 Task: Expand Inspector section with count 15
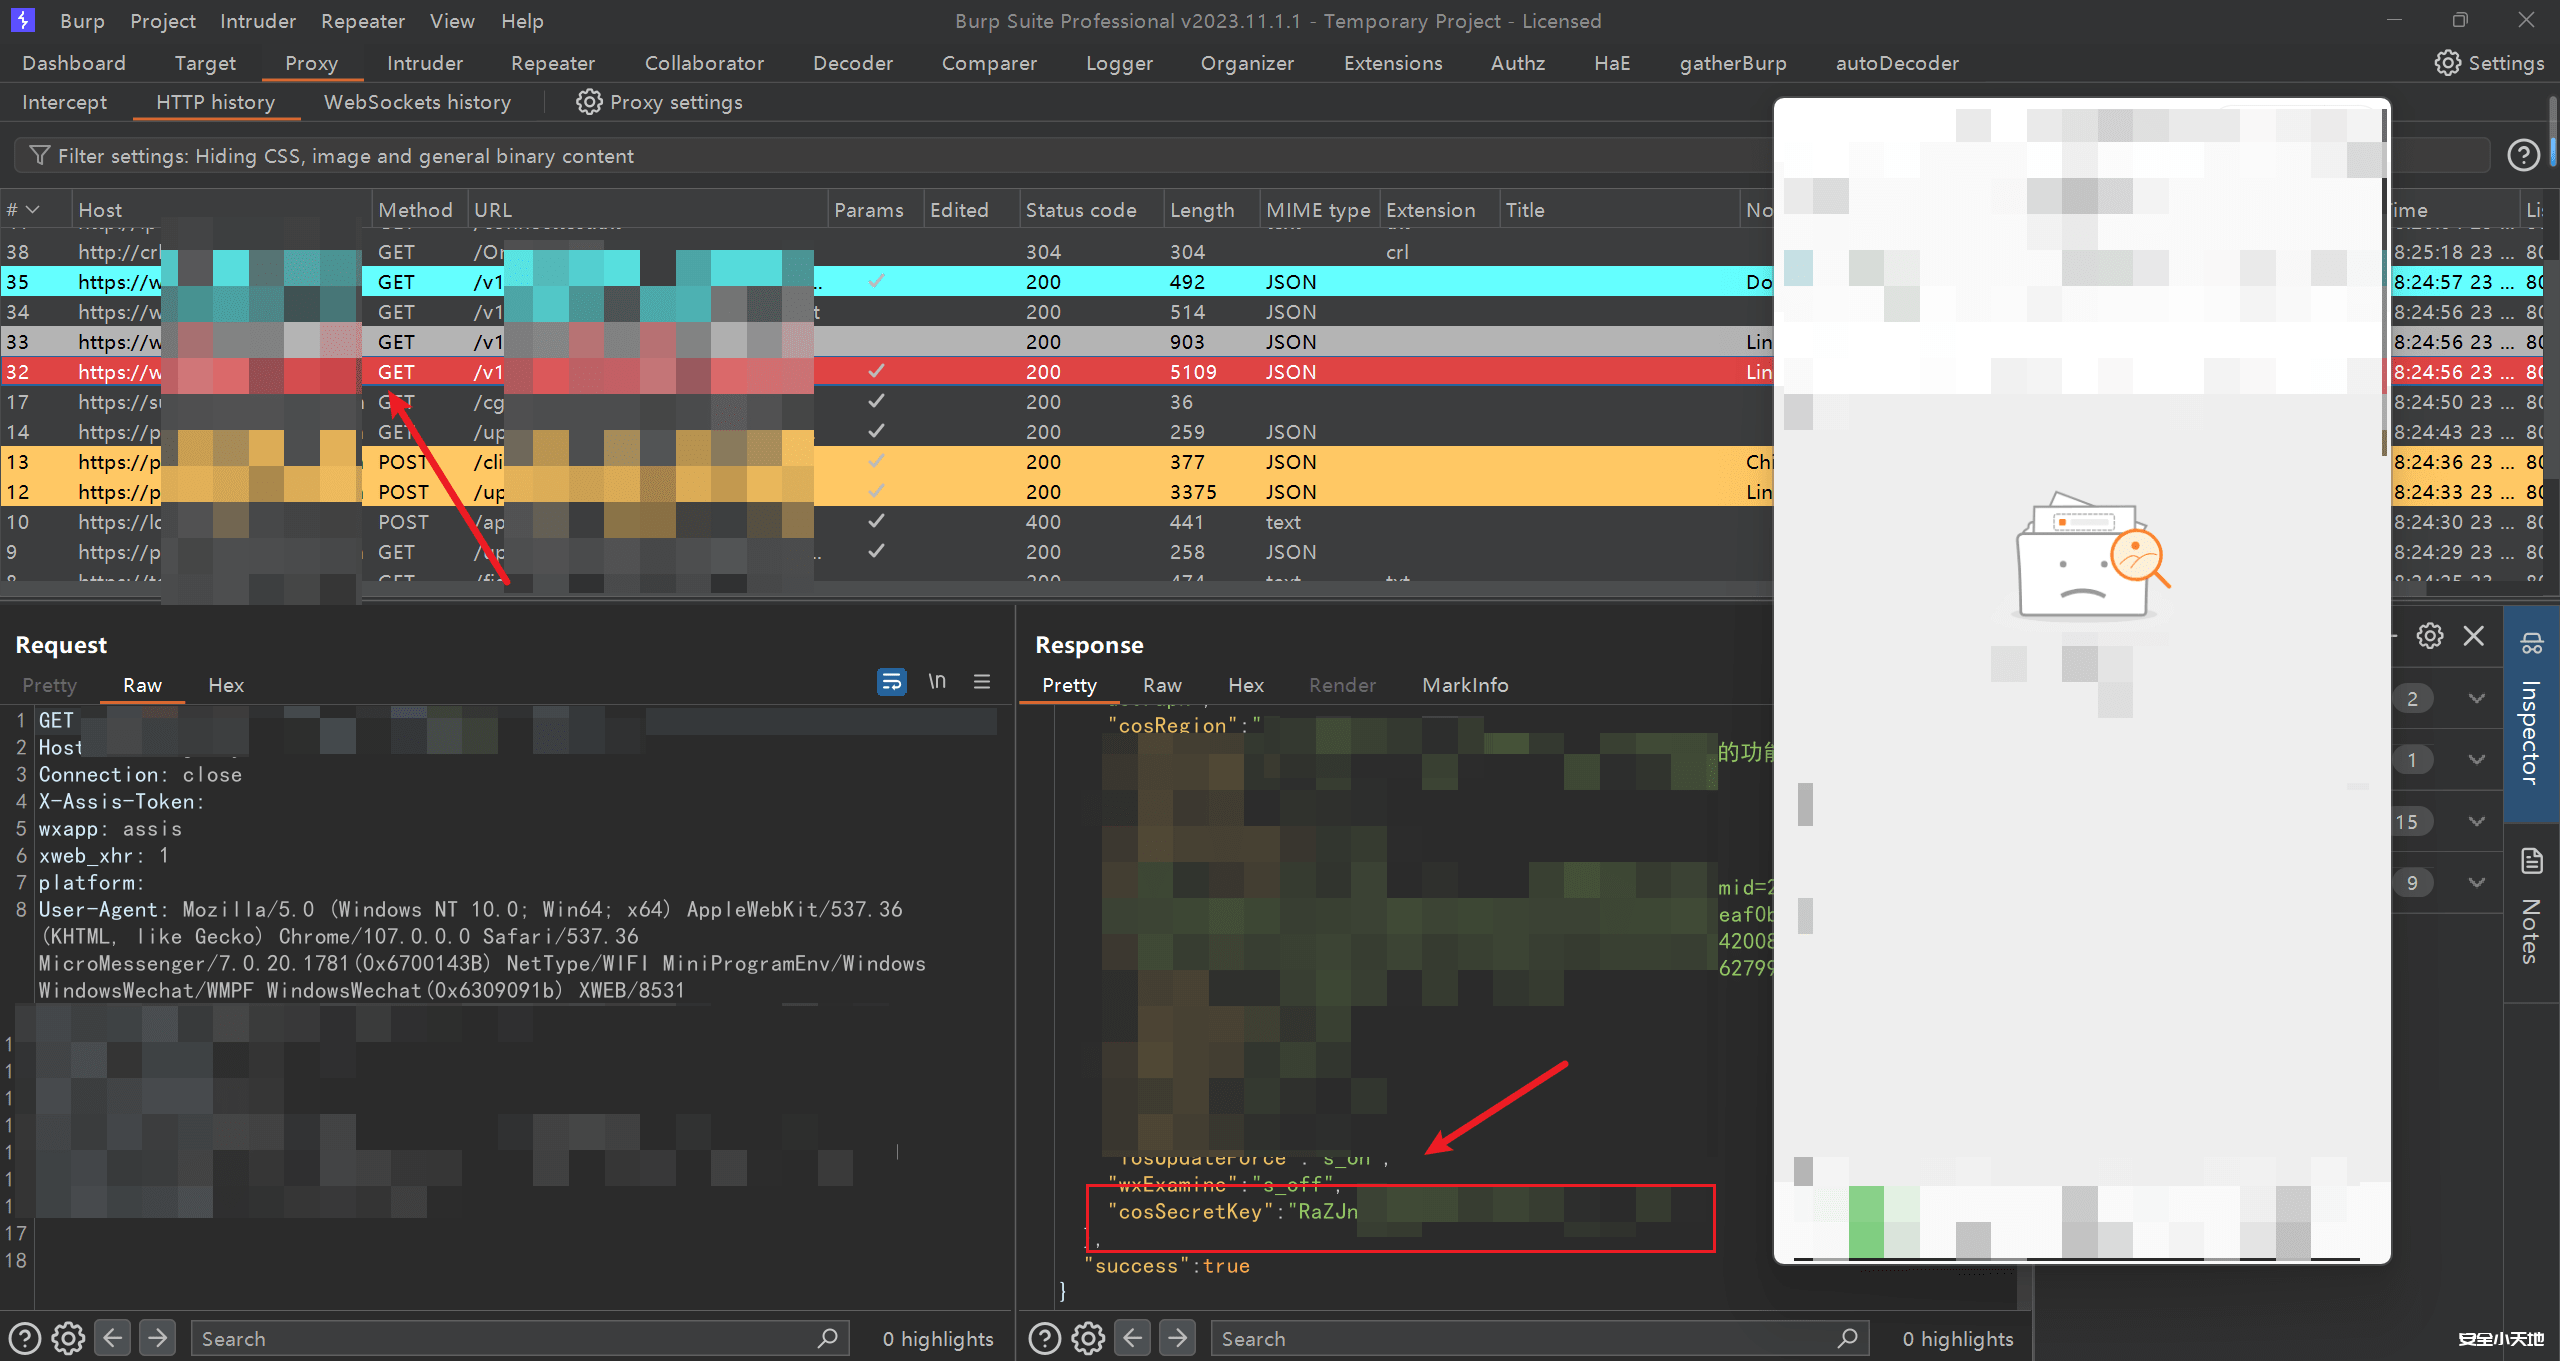pos(2476,821)
